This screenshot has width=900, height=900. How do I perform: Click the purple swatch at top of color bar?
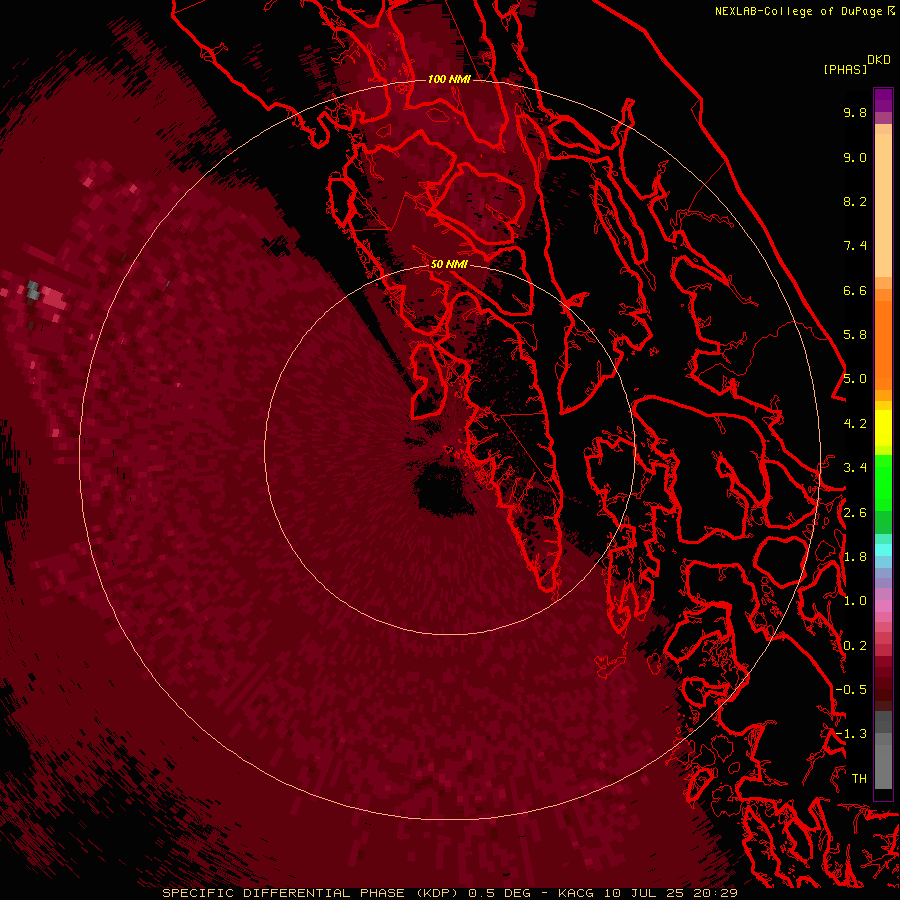[x=883, y=100]
